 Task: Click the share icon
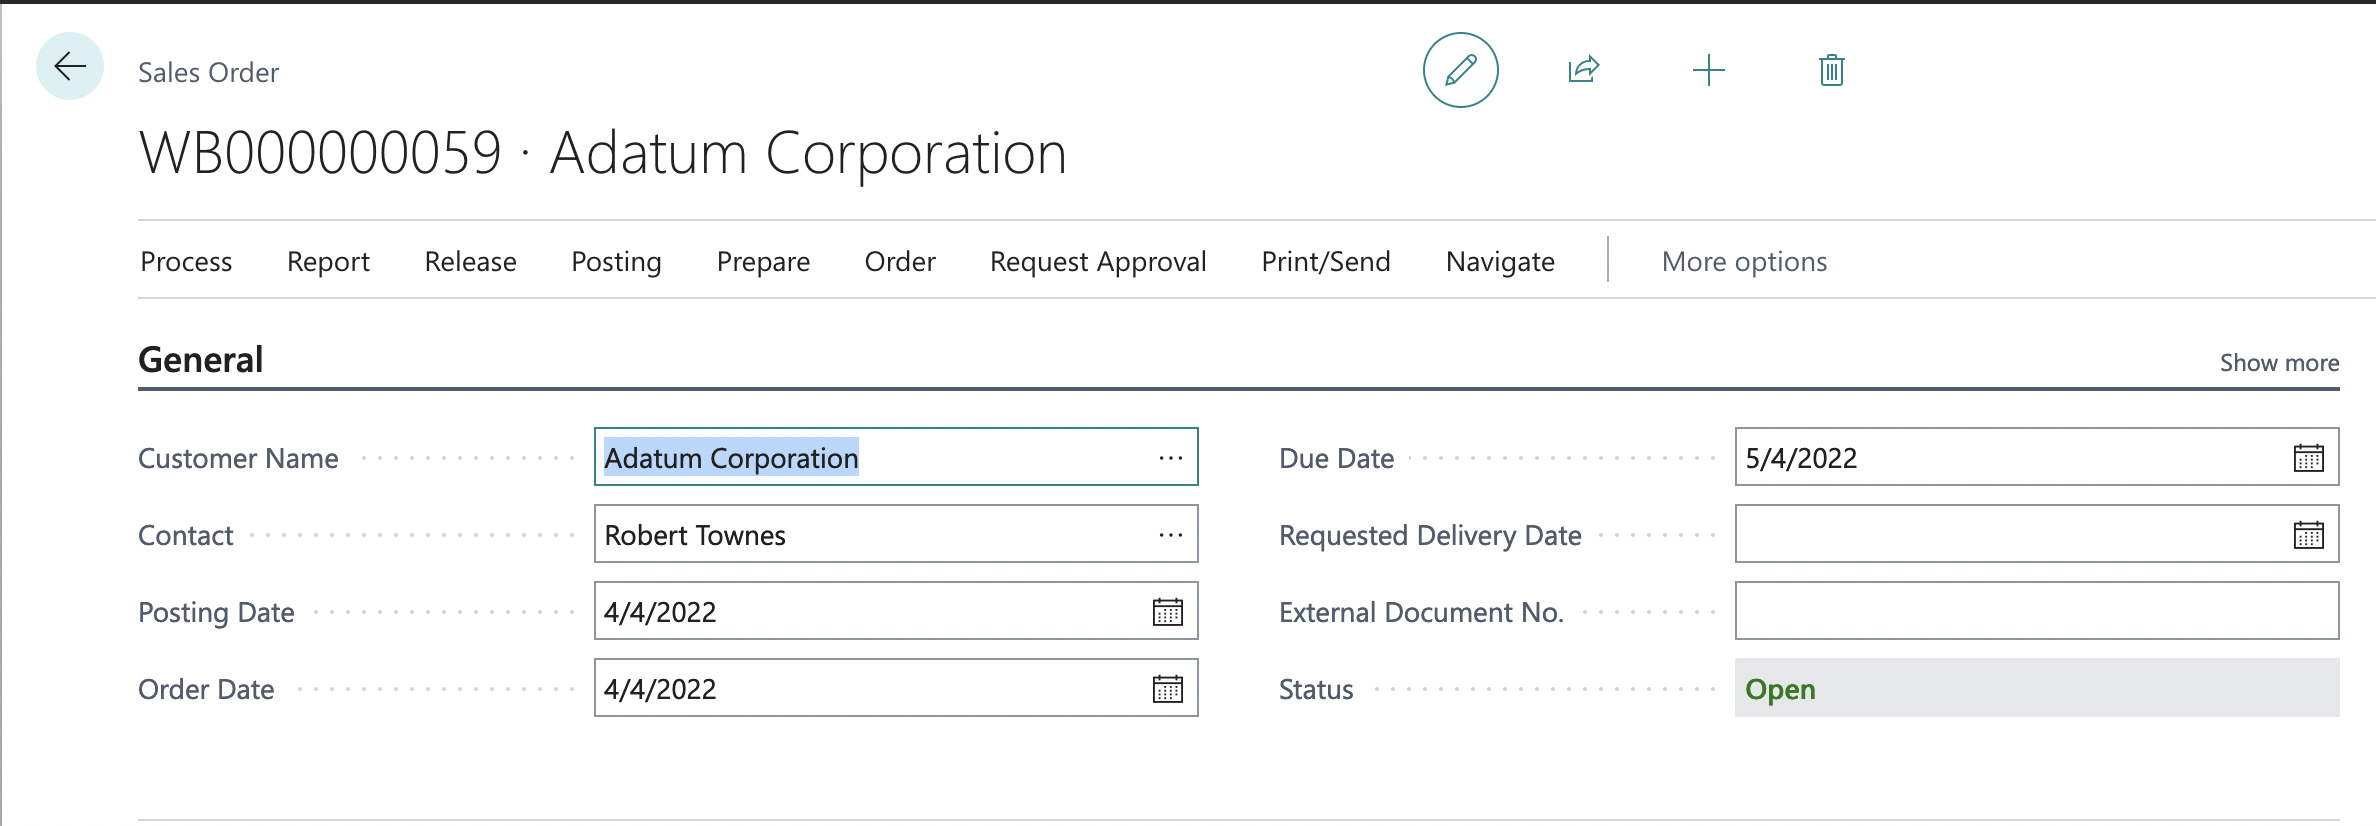tap(1583, 70)
